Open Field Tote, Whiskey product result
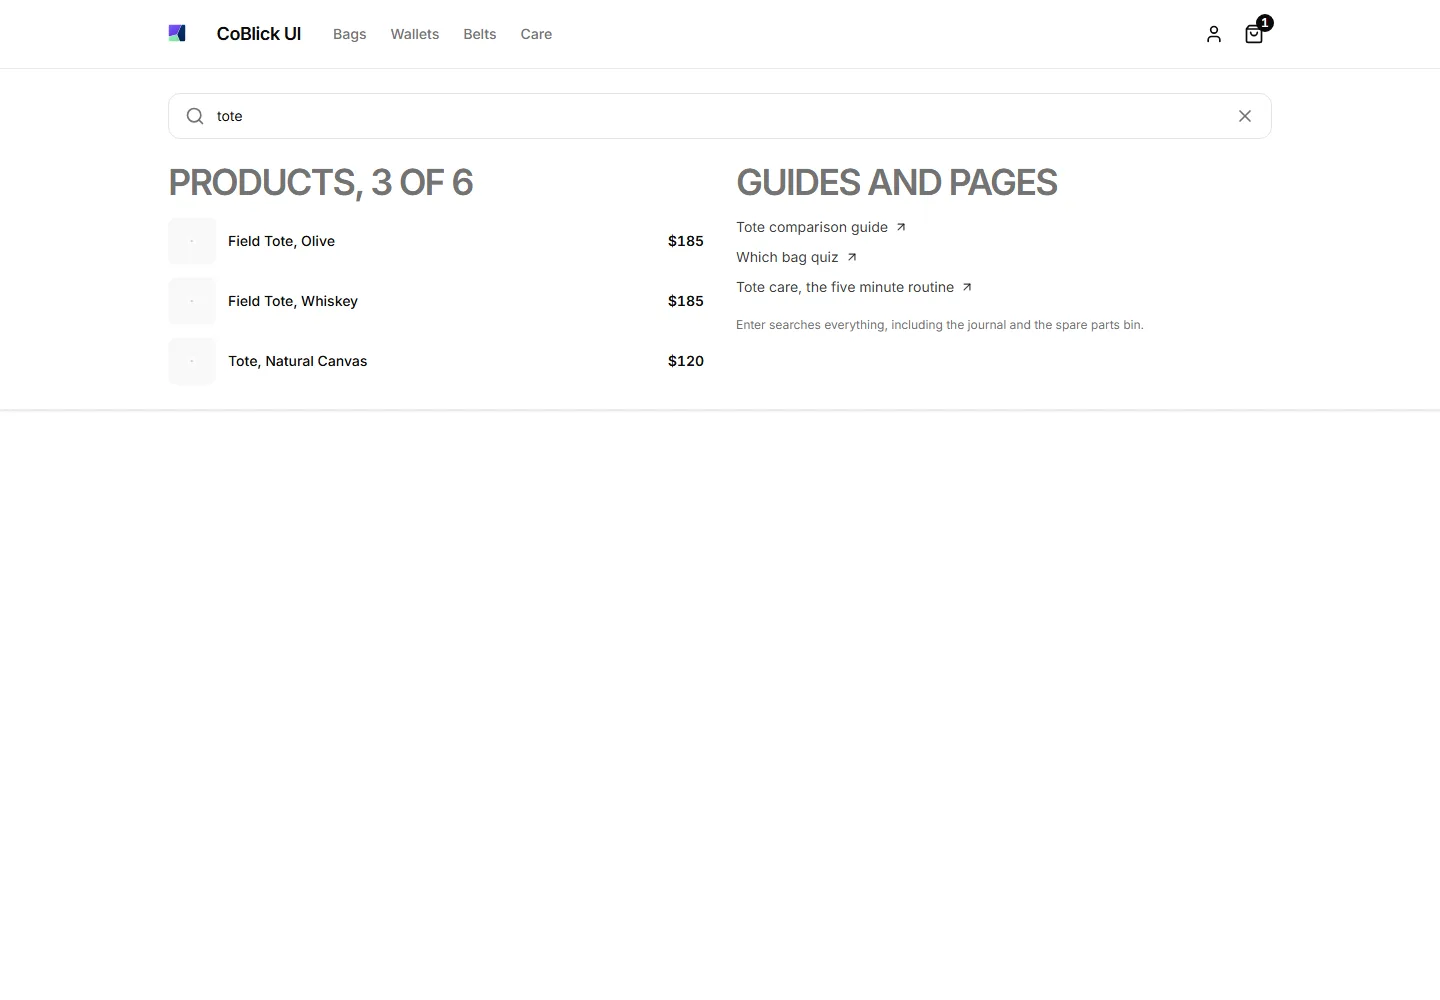The height and width of the screenshot is (1000, 1440). (436, 301)
